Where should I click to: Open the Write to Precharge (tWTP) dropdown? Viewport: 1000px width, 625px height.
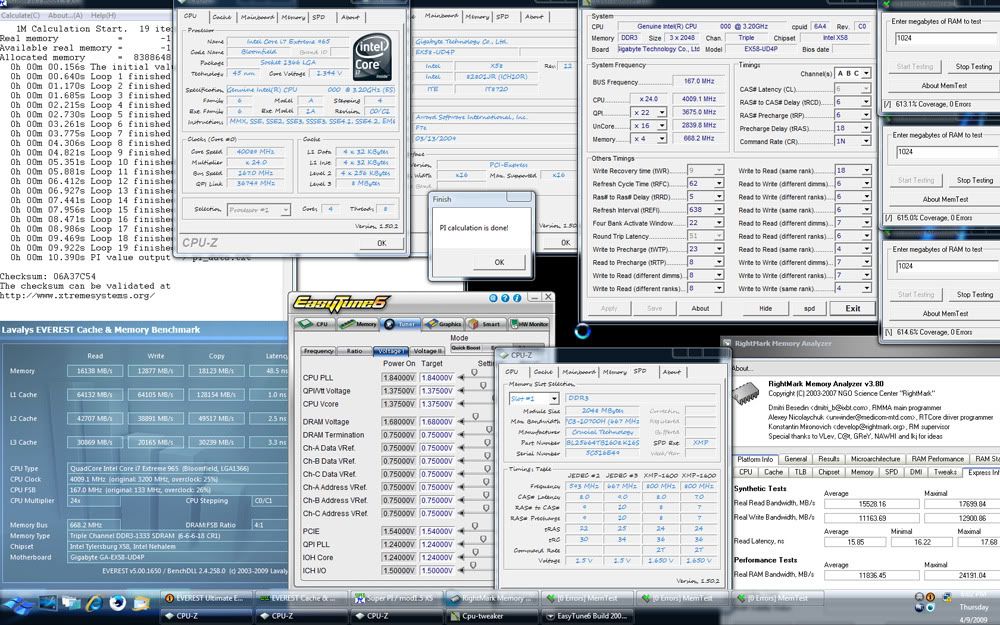tap(719, 249)
